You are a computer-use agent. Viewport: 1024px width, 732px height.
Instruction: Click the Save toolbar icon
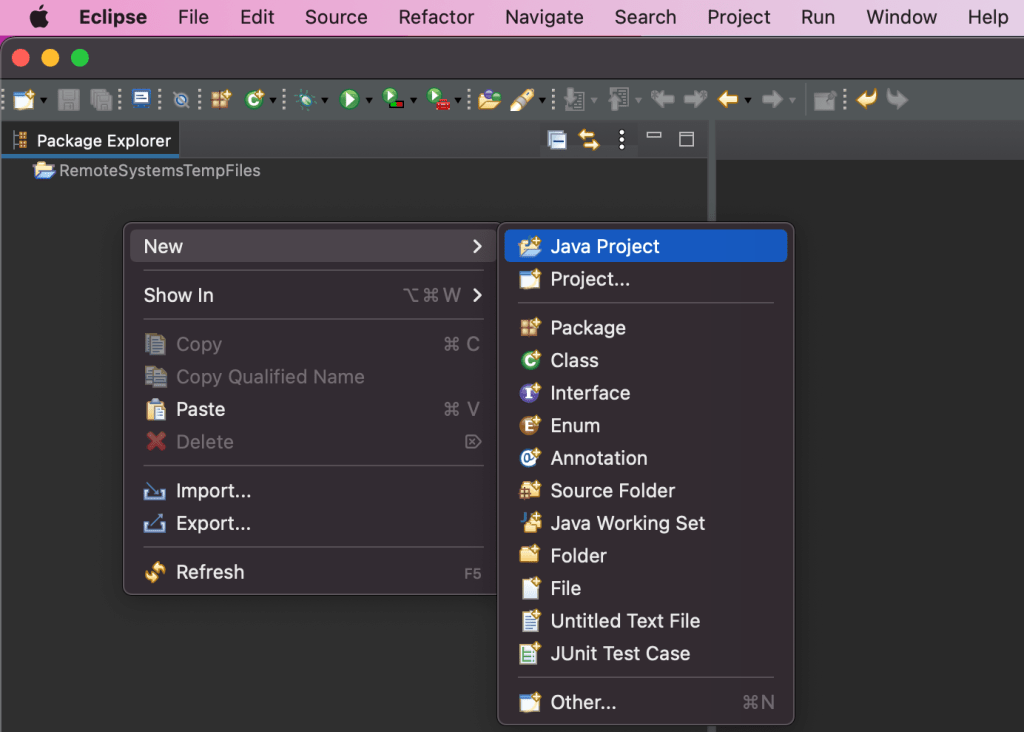[69, 100]
